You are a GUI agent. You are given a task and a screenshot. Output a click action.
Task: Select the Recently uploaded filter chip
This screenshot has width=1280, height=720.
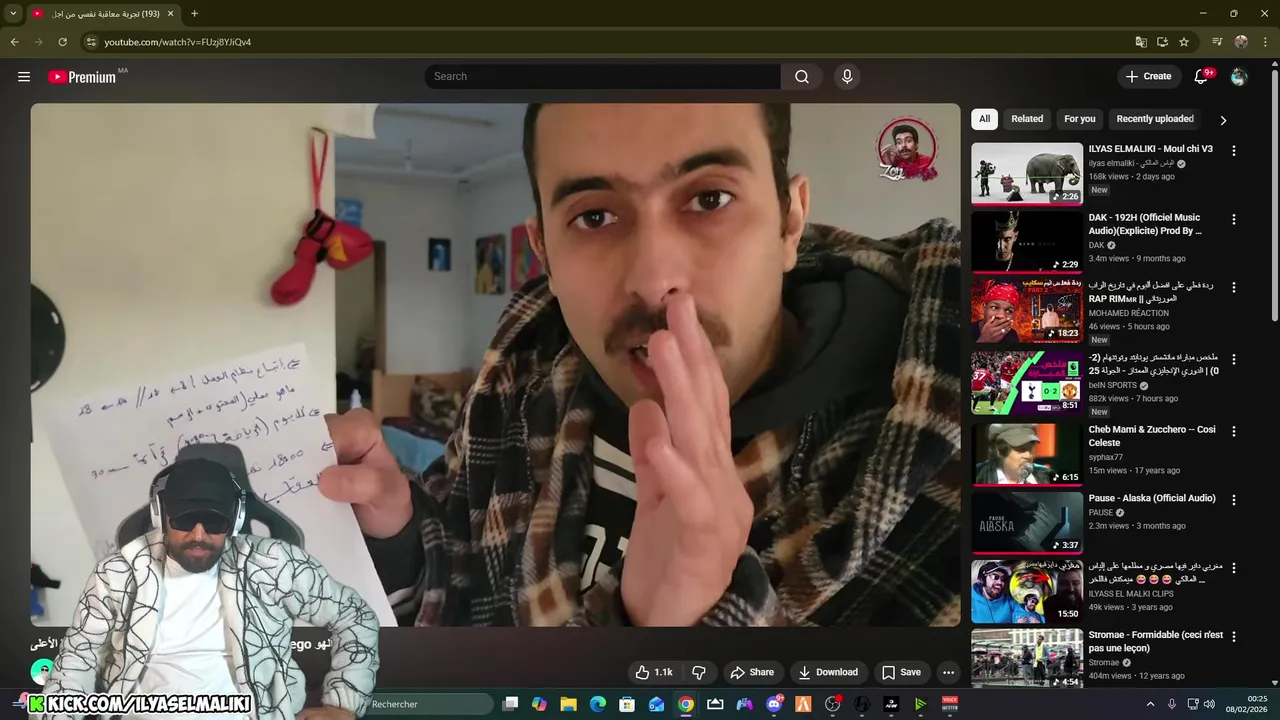[1155, 119]
